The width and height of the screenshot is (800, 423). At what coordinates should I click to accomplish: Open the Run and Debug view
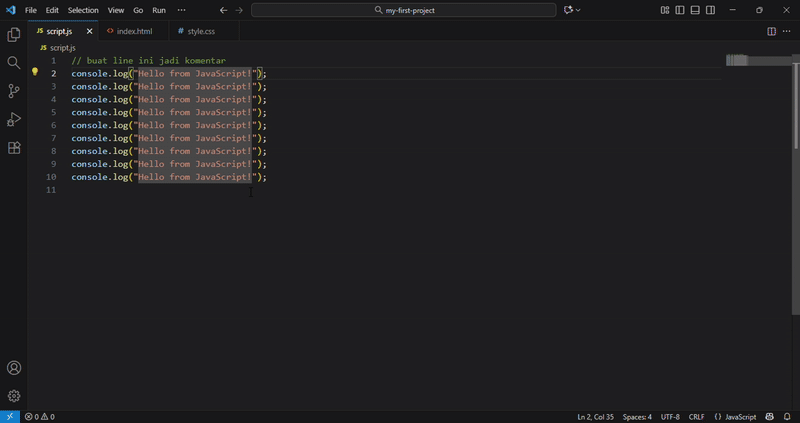coord(14,119)
